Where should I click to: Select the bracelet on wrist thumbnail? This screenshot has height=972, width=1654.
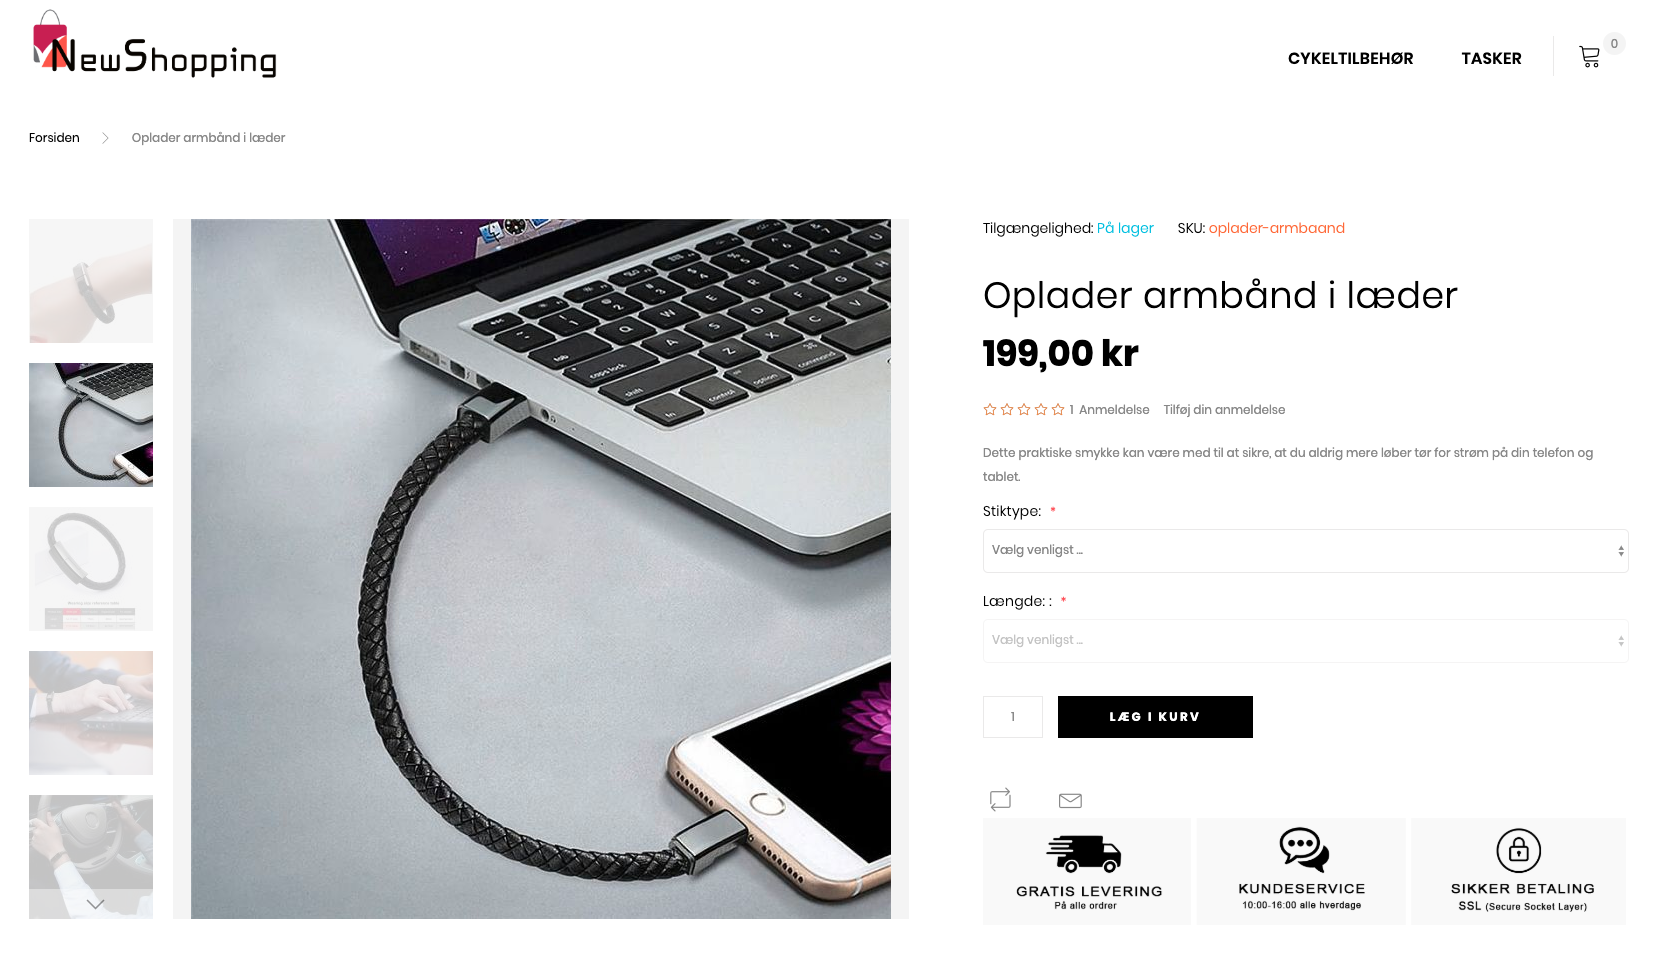(x=91, y=281)
